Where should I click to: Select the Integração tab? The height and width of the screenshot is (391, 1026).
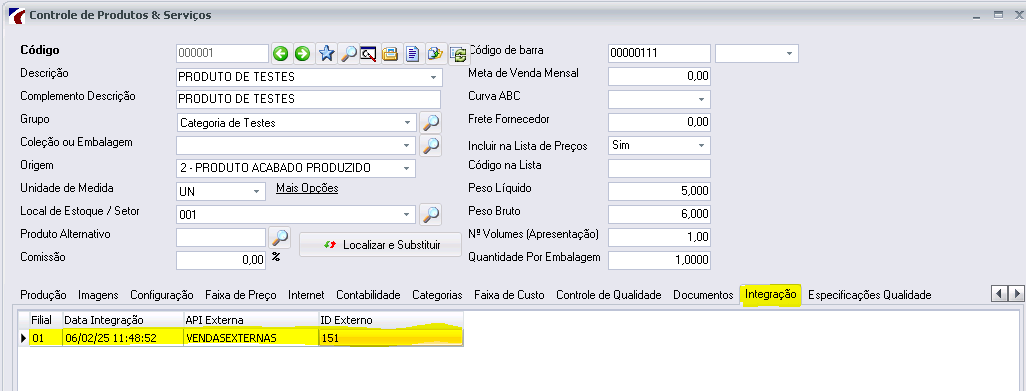click(x=771, y=294)
